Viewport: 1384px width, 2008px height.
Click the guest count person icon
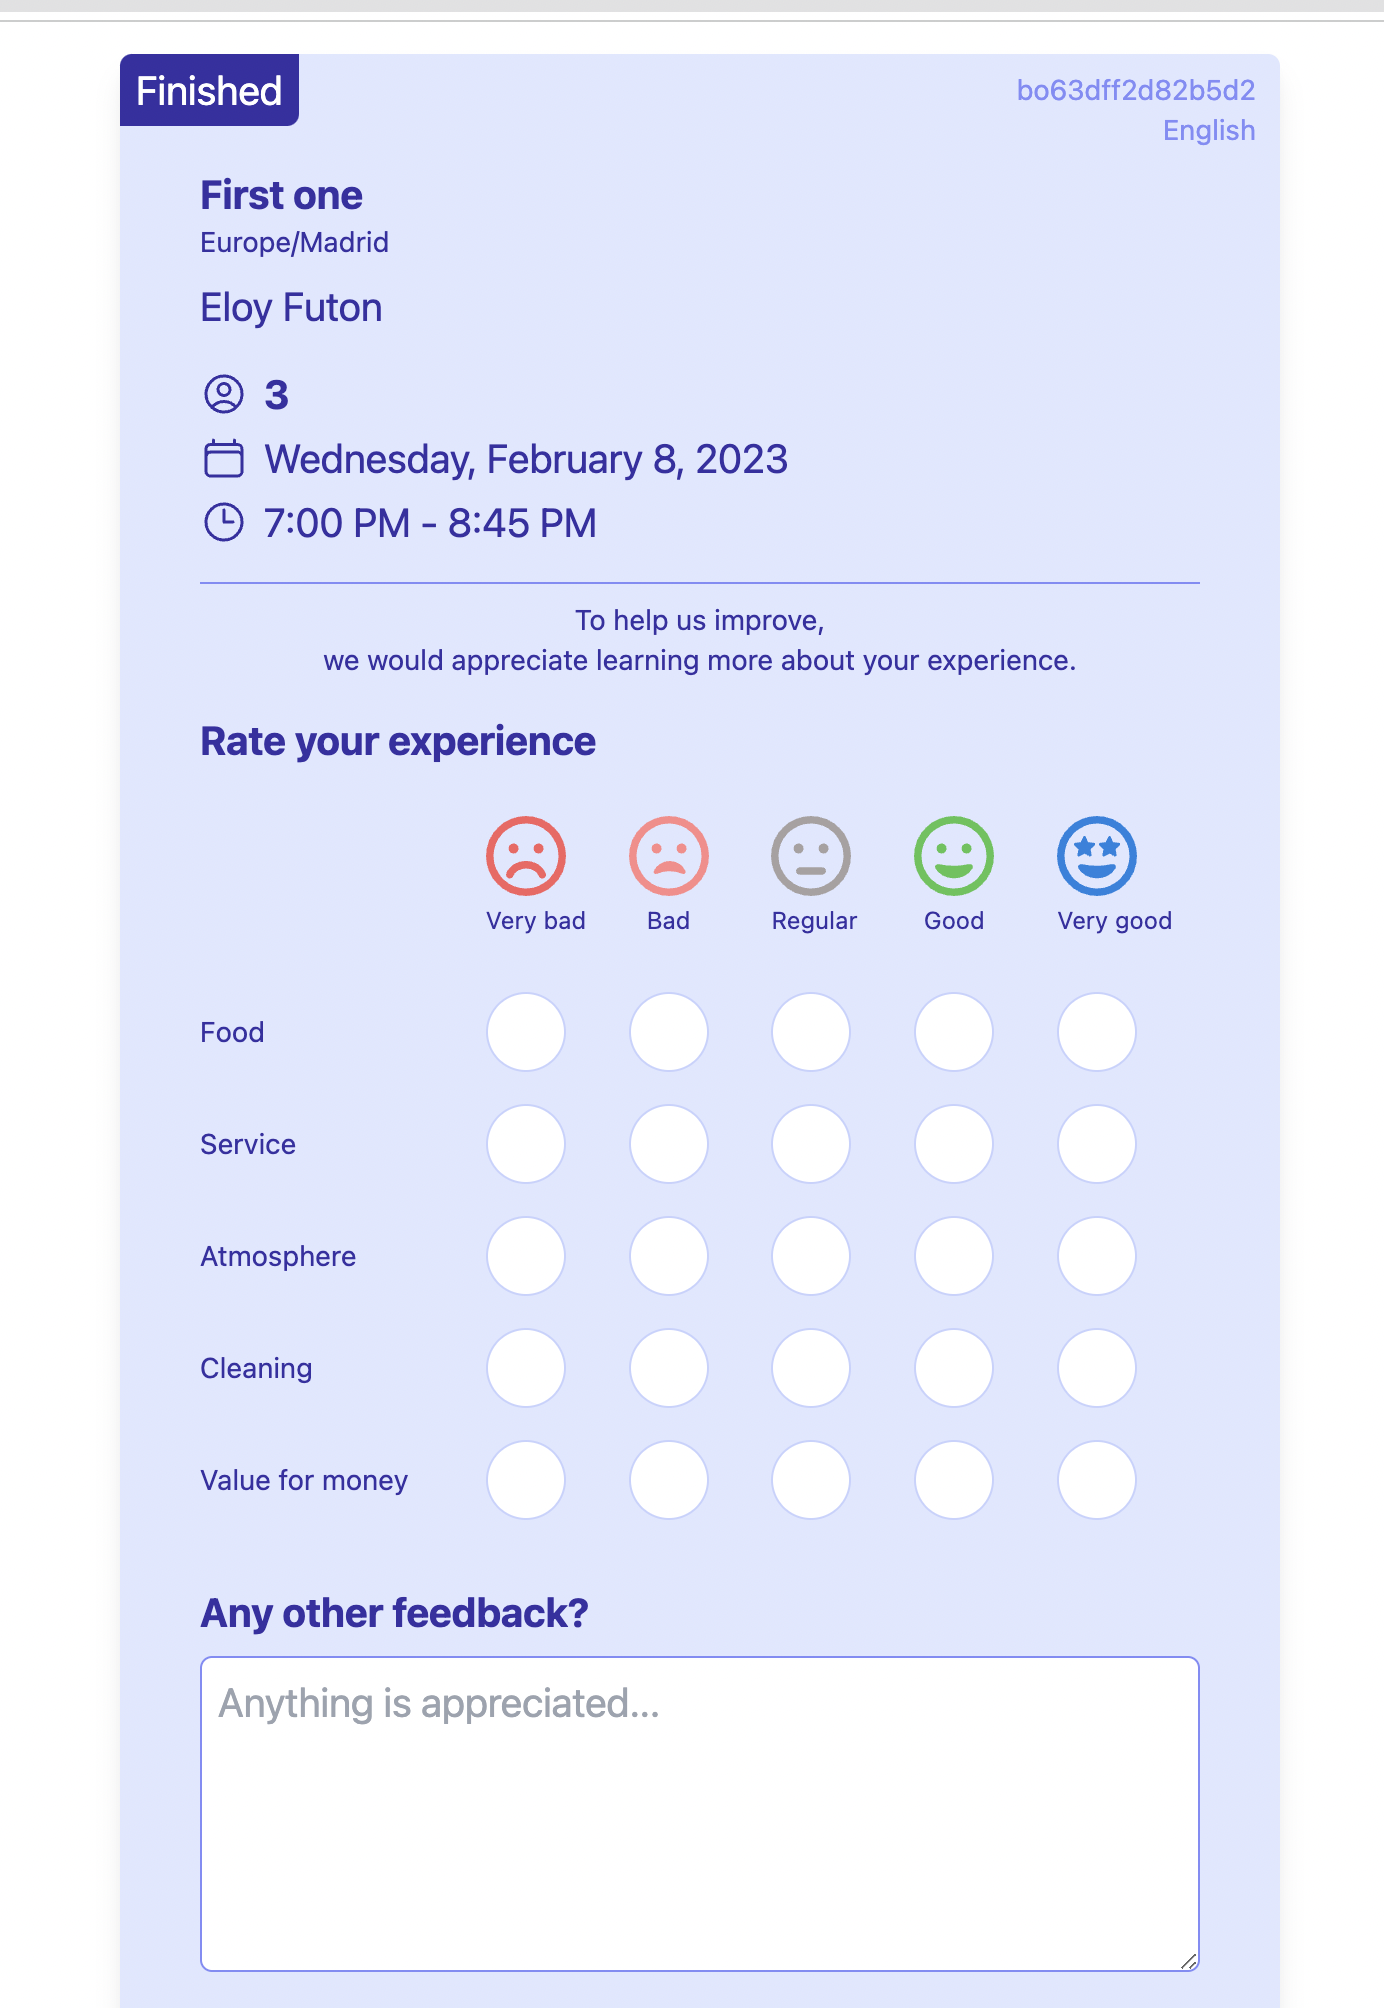tap(224, 394)
